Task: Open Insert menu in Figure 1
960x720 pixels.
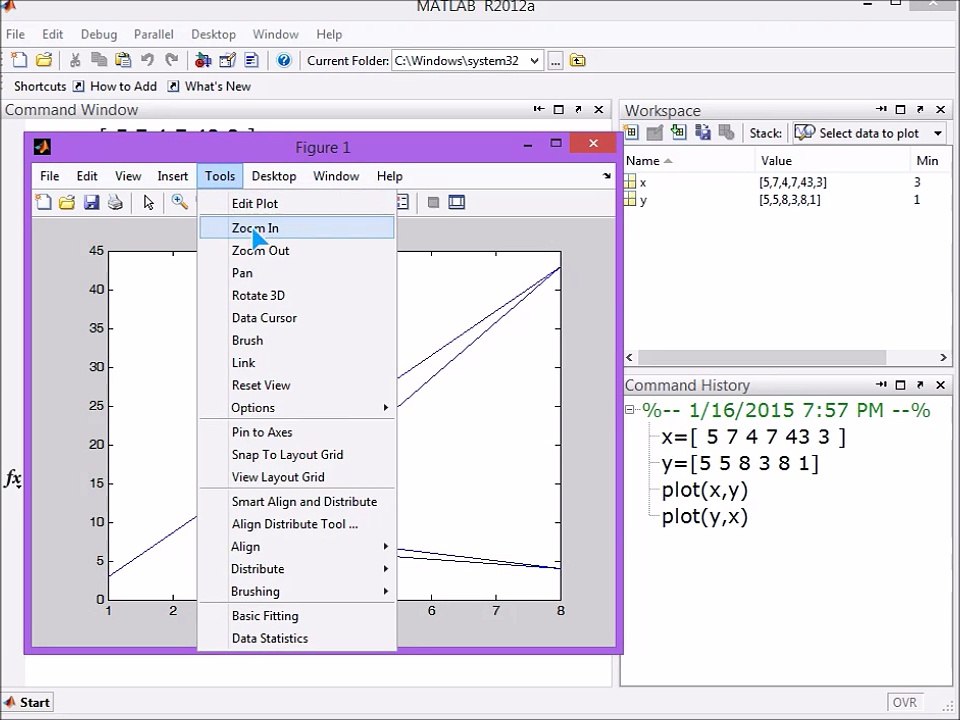Action: coord(173,176)
